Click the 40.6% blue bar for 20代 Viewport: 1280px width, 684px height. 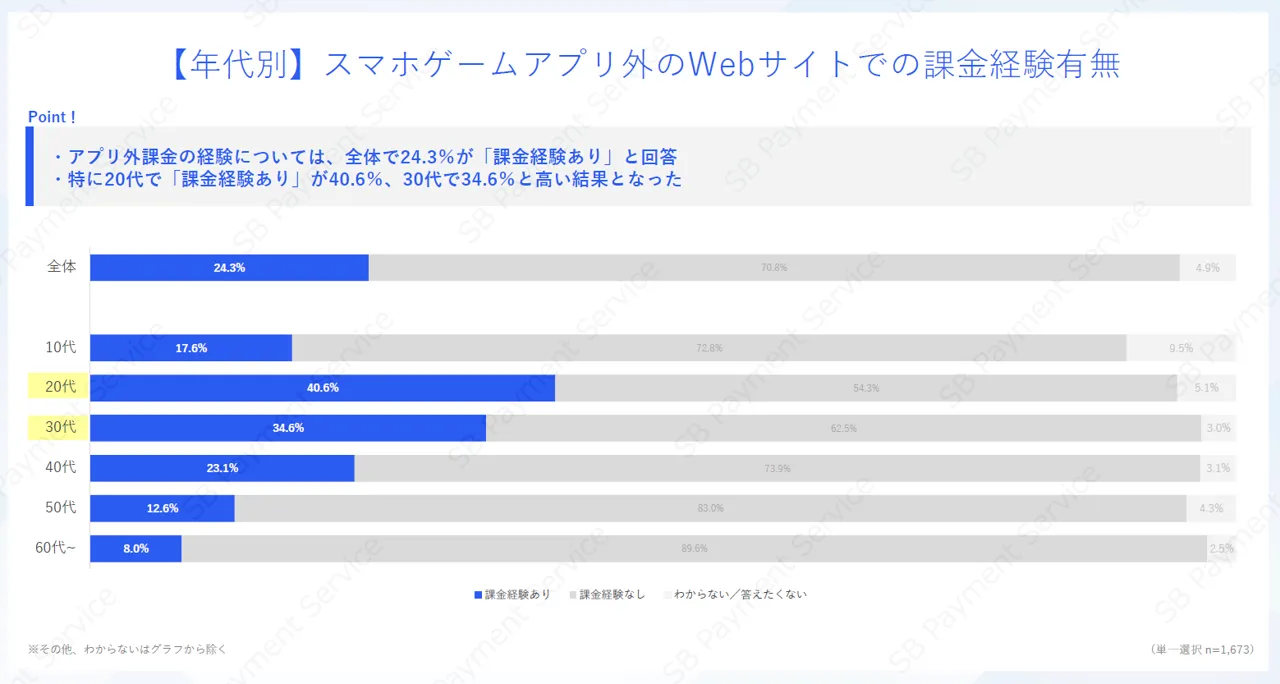tap(322, 388)
